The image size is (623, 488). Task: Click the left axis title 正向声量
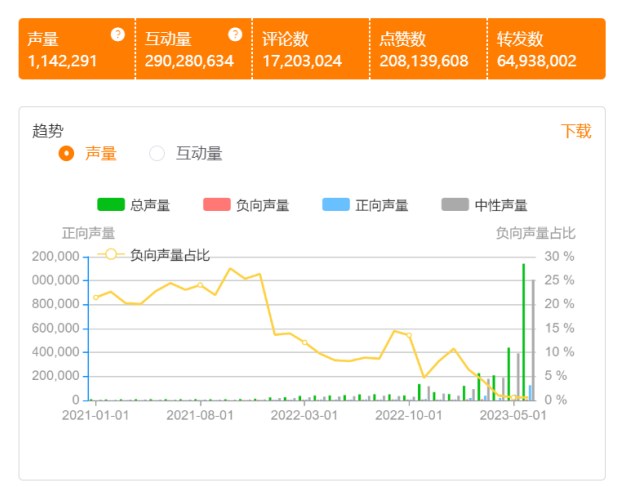[x=88, y=233]
